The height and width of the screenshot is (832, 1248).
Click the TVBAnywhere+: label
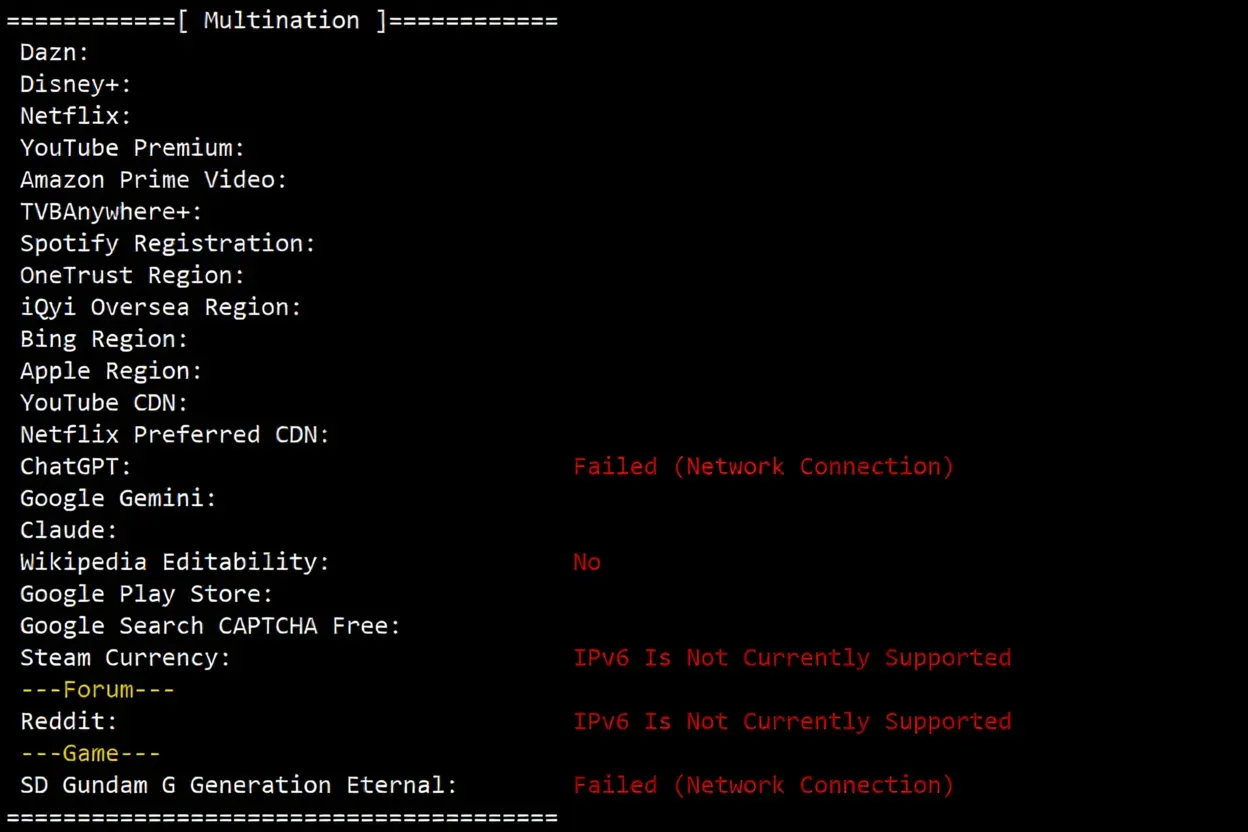tap(111, 212)
